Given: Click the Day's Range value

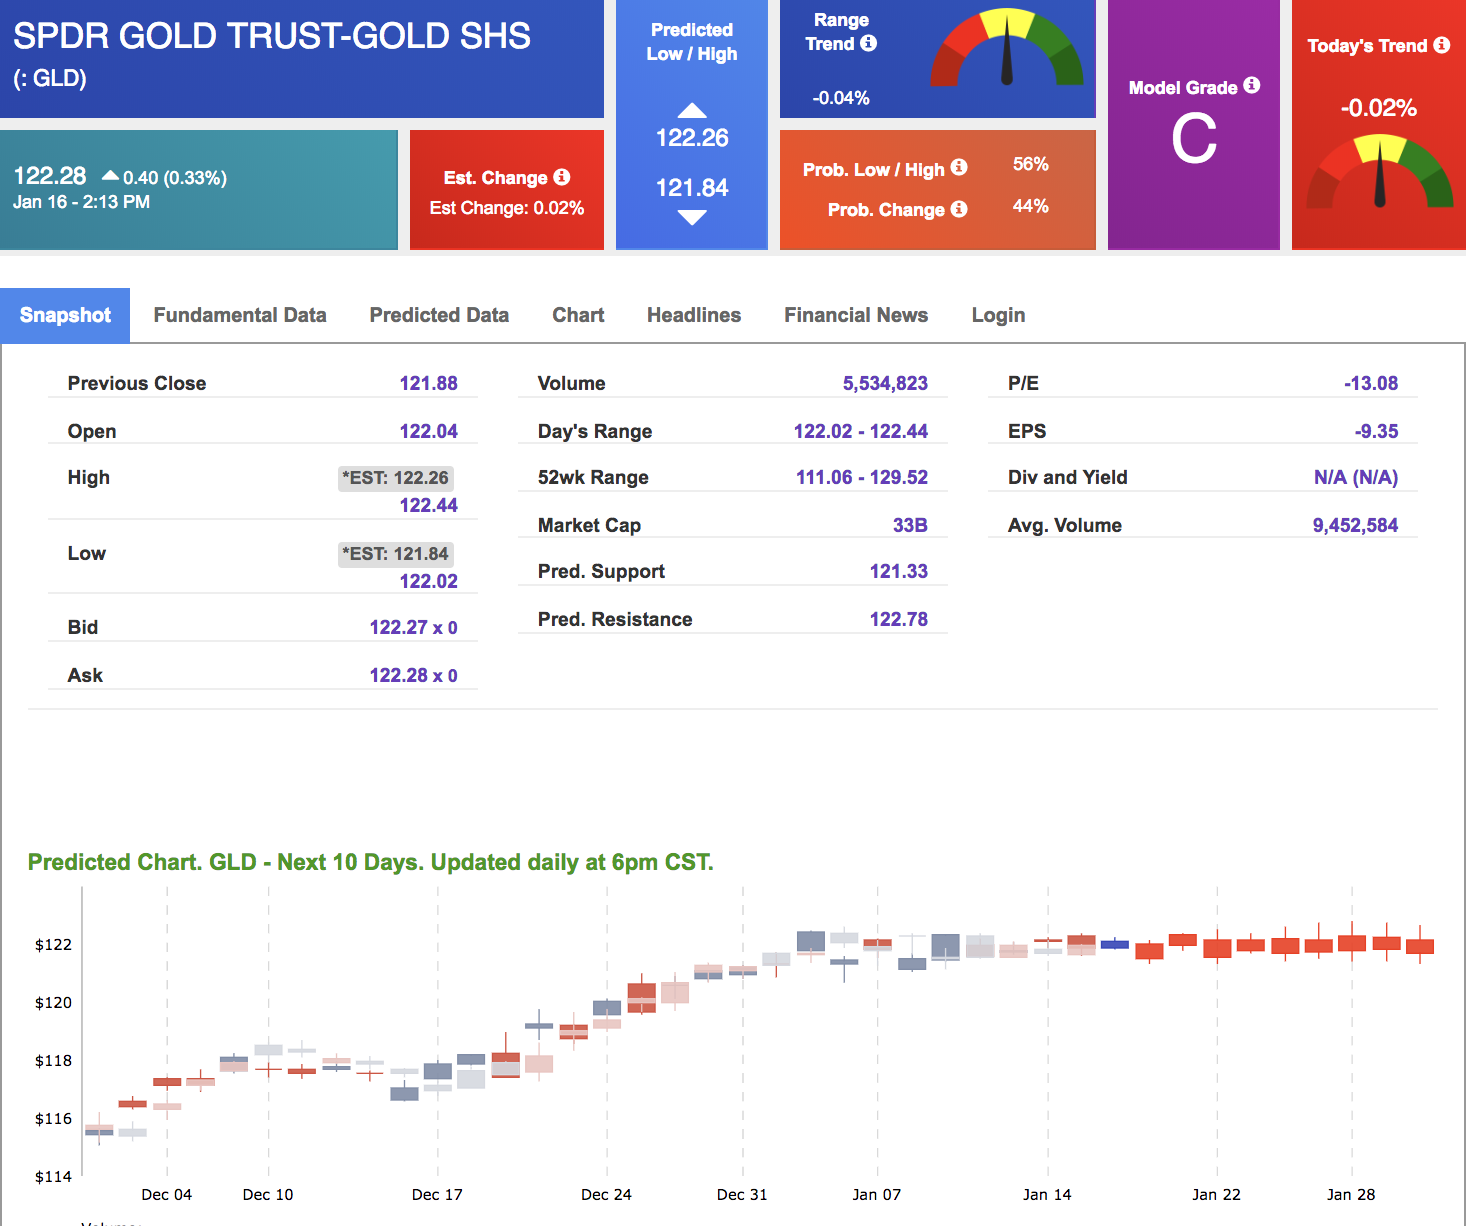Looking at the screenshot, I should tap(860, 431).
